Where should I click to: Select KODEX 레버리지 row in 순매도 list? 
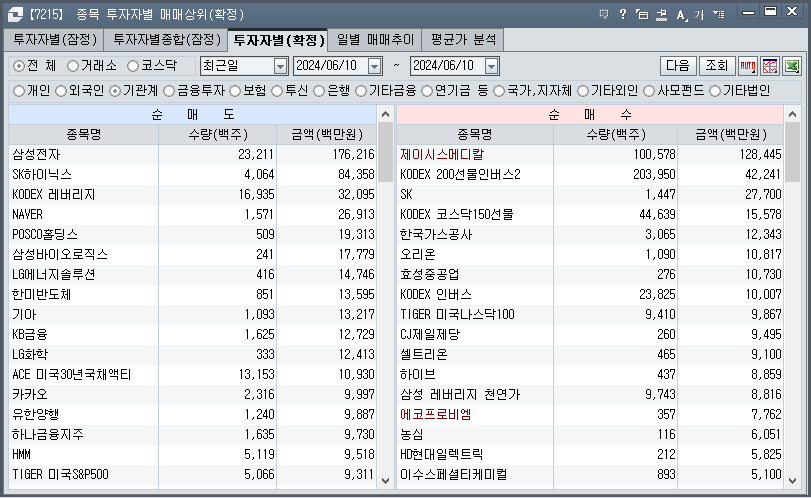point(193,194)
